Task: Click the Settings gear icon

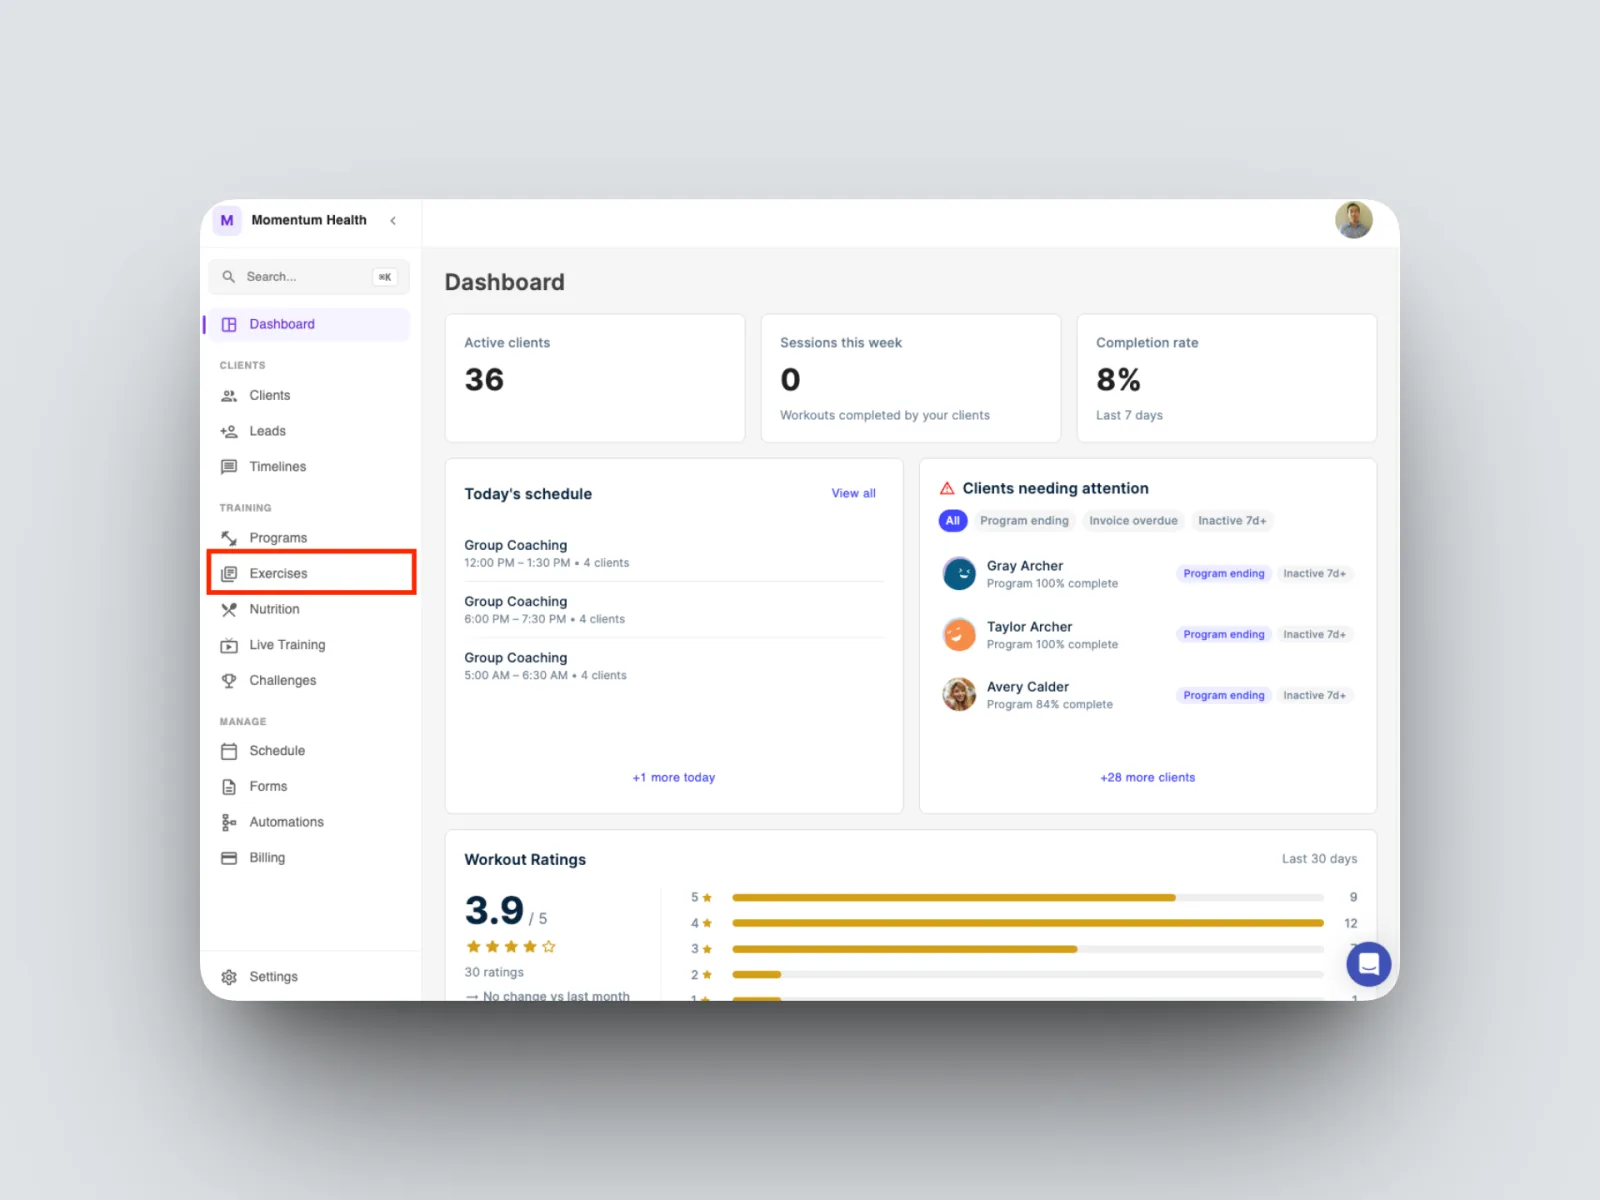Action: pos(229,977)
